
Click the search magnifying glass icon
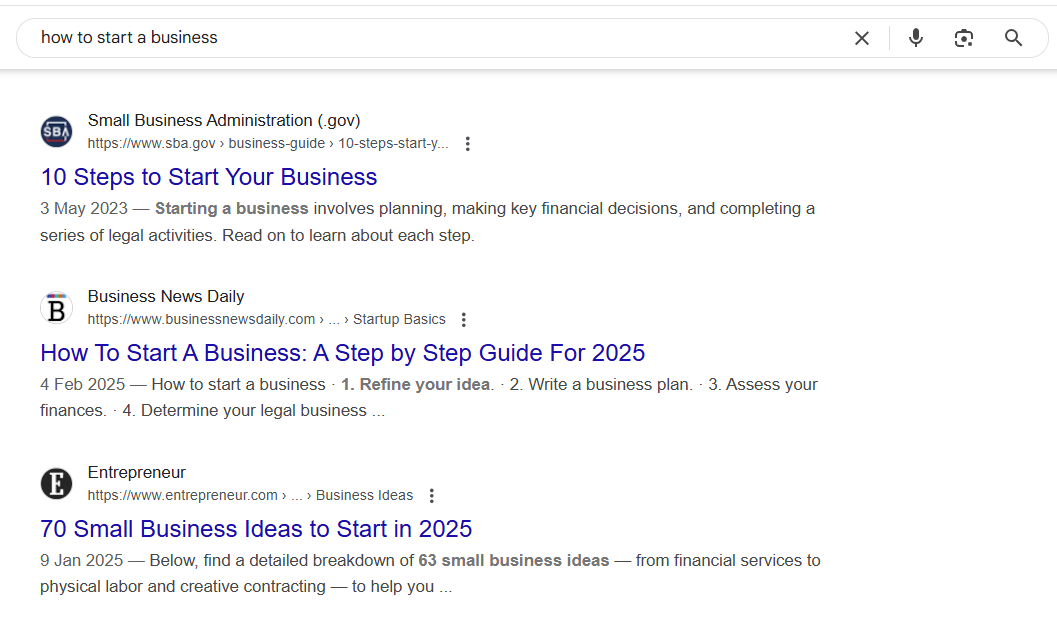point(1013,37)
